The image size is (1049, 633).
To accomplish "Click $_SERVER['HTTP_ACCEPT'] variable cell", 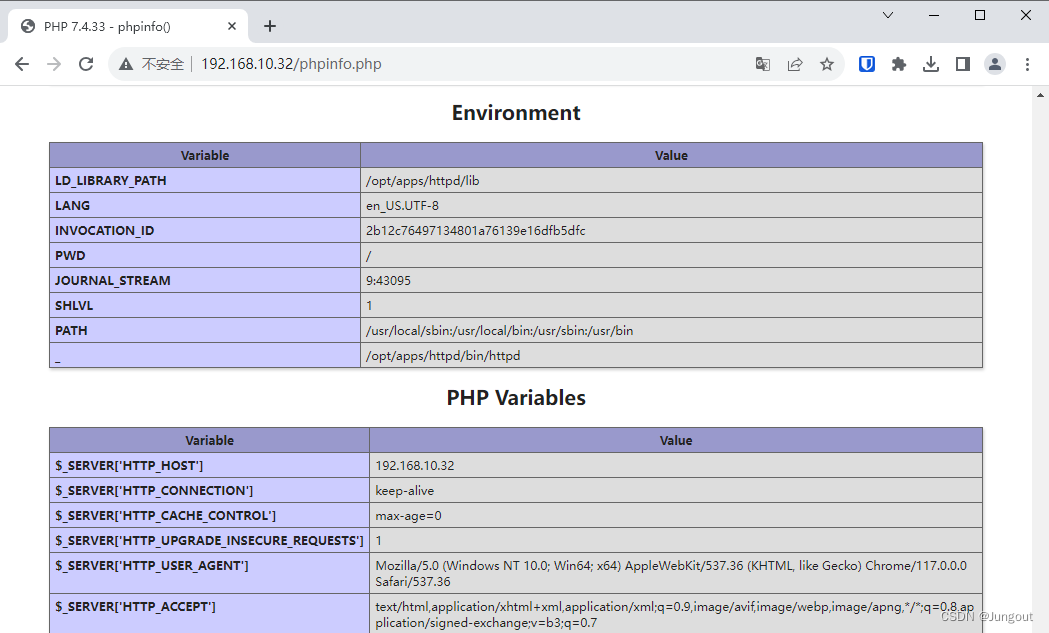I will (209, 614).
